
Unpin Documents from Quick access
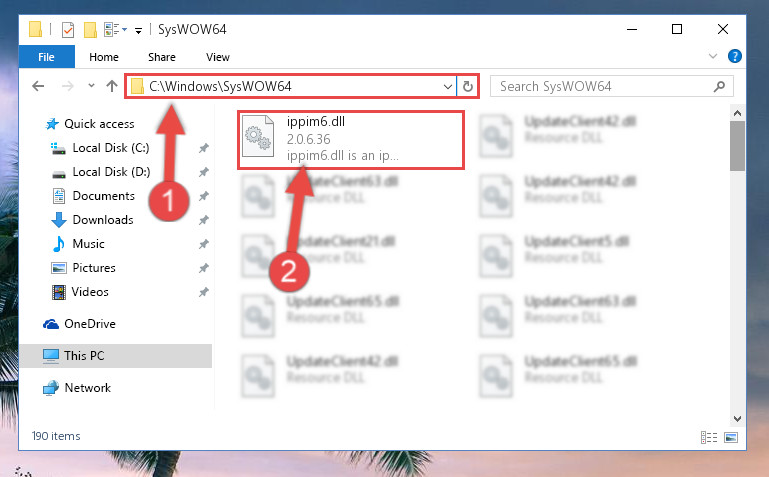tap(204, 196)
